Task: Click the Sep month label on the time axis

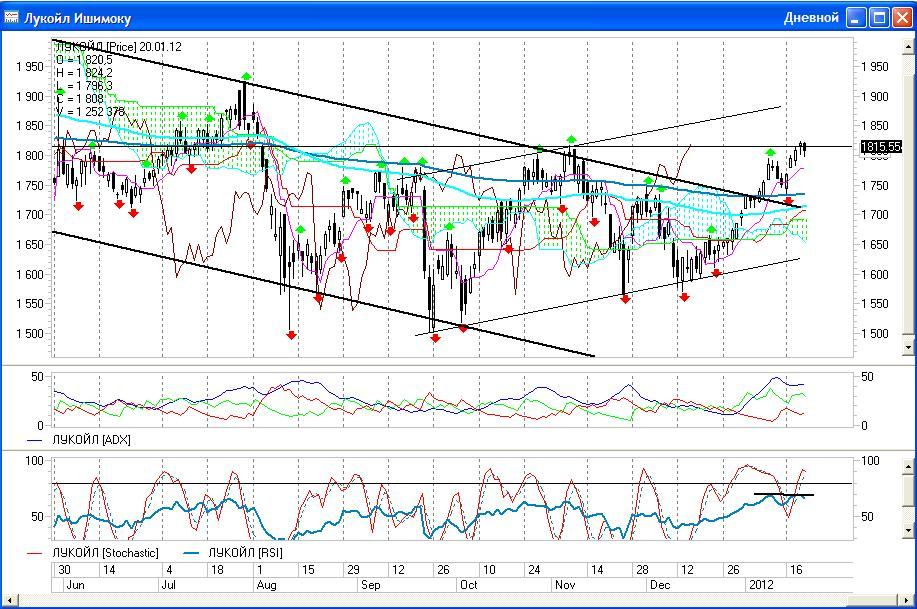Action: 370,585
